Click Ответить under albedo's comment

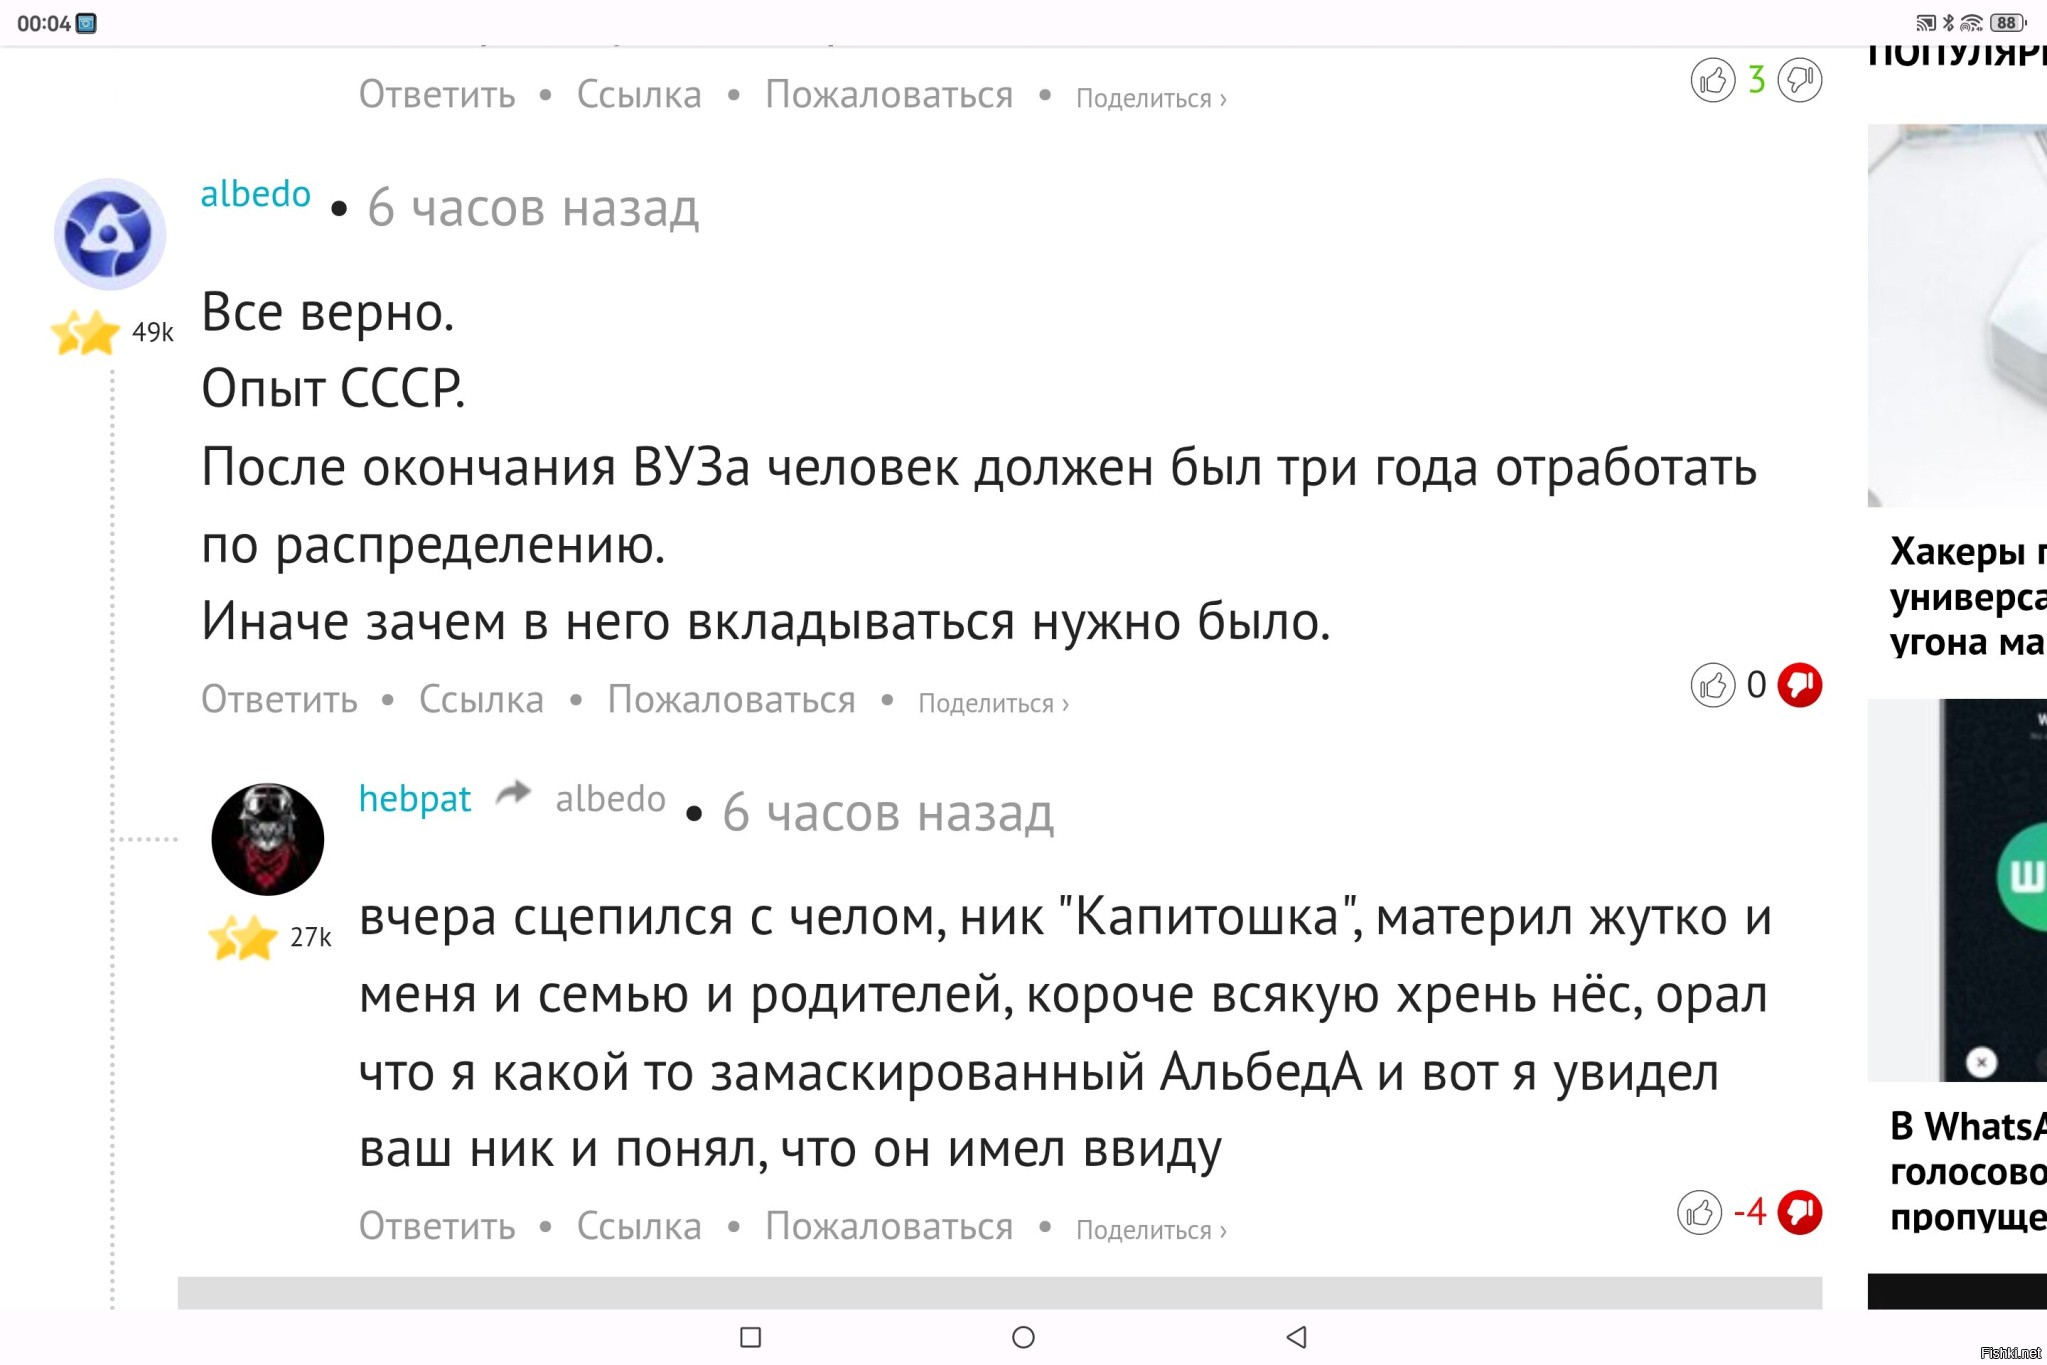pyautogui.click(x=279, y=700)
